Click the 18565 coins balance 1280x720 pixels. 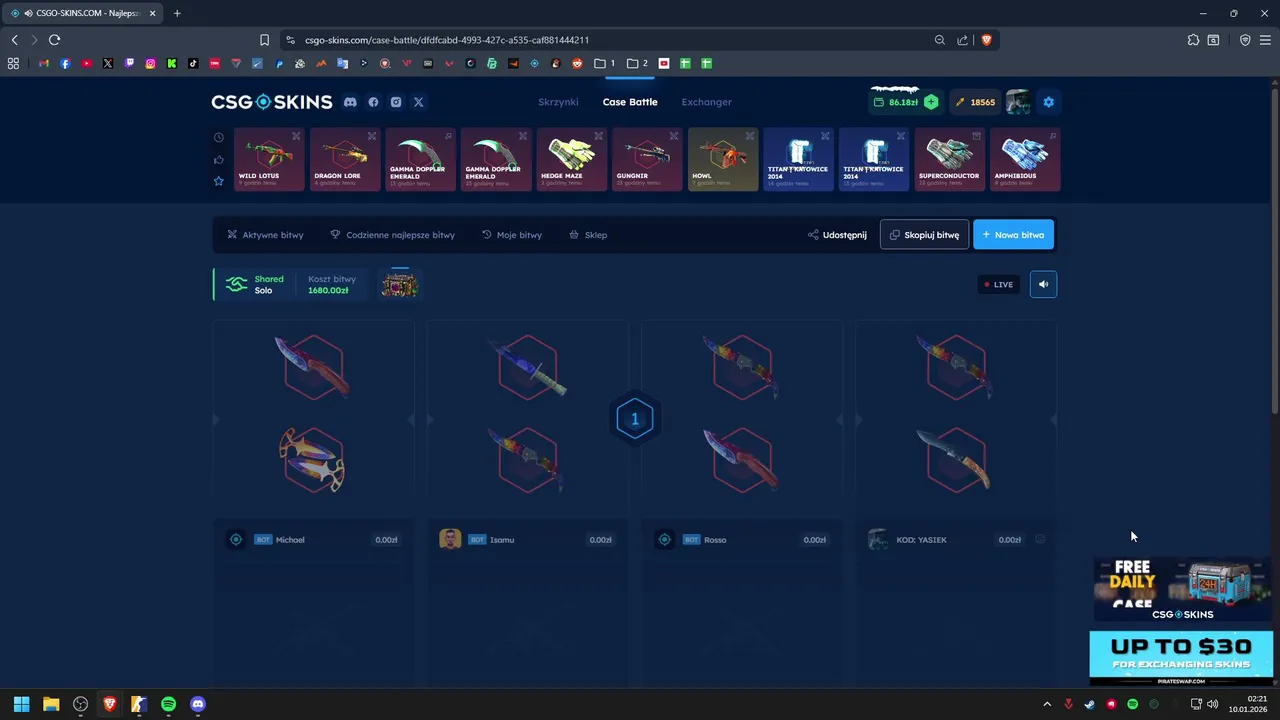coord(975,102)
